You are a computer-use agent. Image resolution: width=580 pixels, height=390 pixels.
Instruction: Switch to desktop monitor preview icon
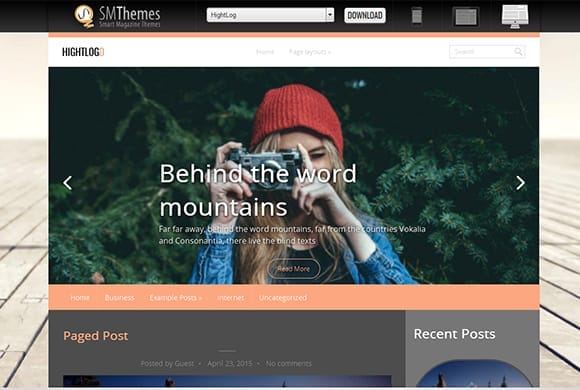[515, 16]
